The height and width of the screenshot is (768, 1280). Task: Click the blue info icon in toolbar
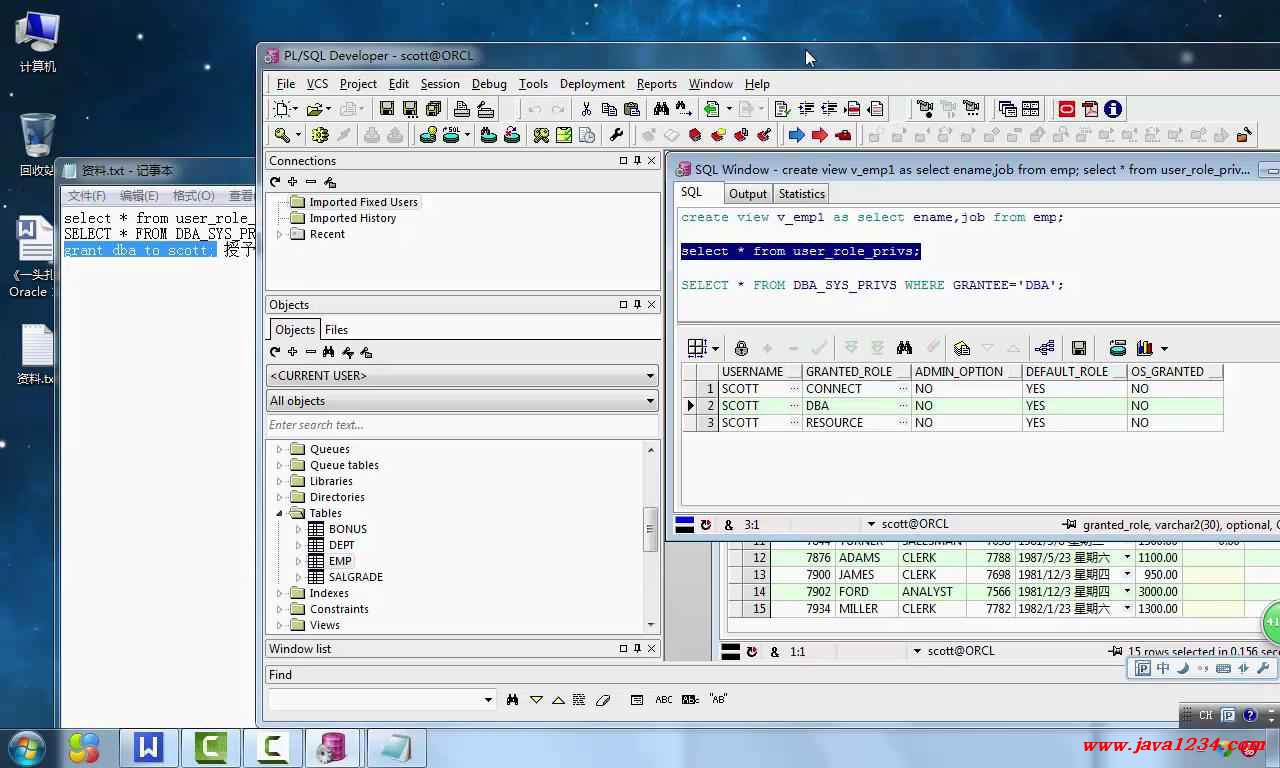click(1113, 109)
